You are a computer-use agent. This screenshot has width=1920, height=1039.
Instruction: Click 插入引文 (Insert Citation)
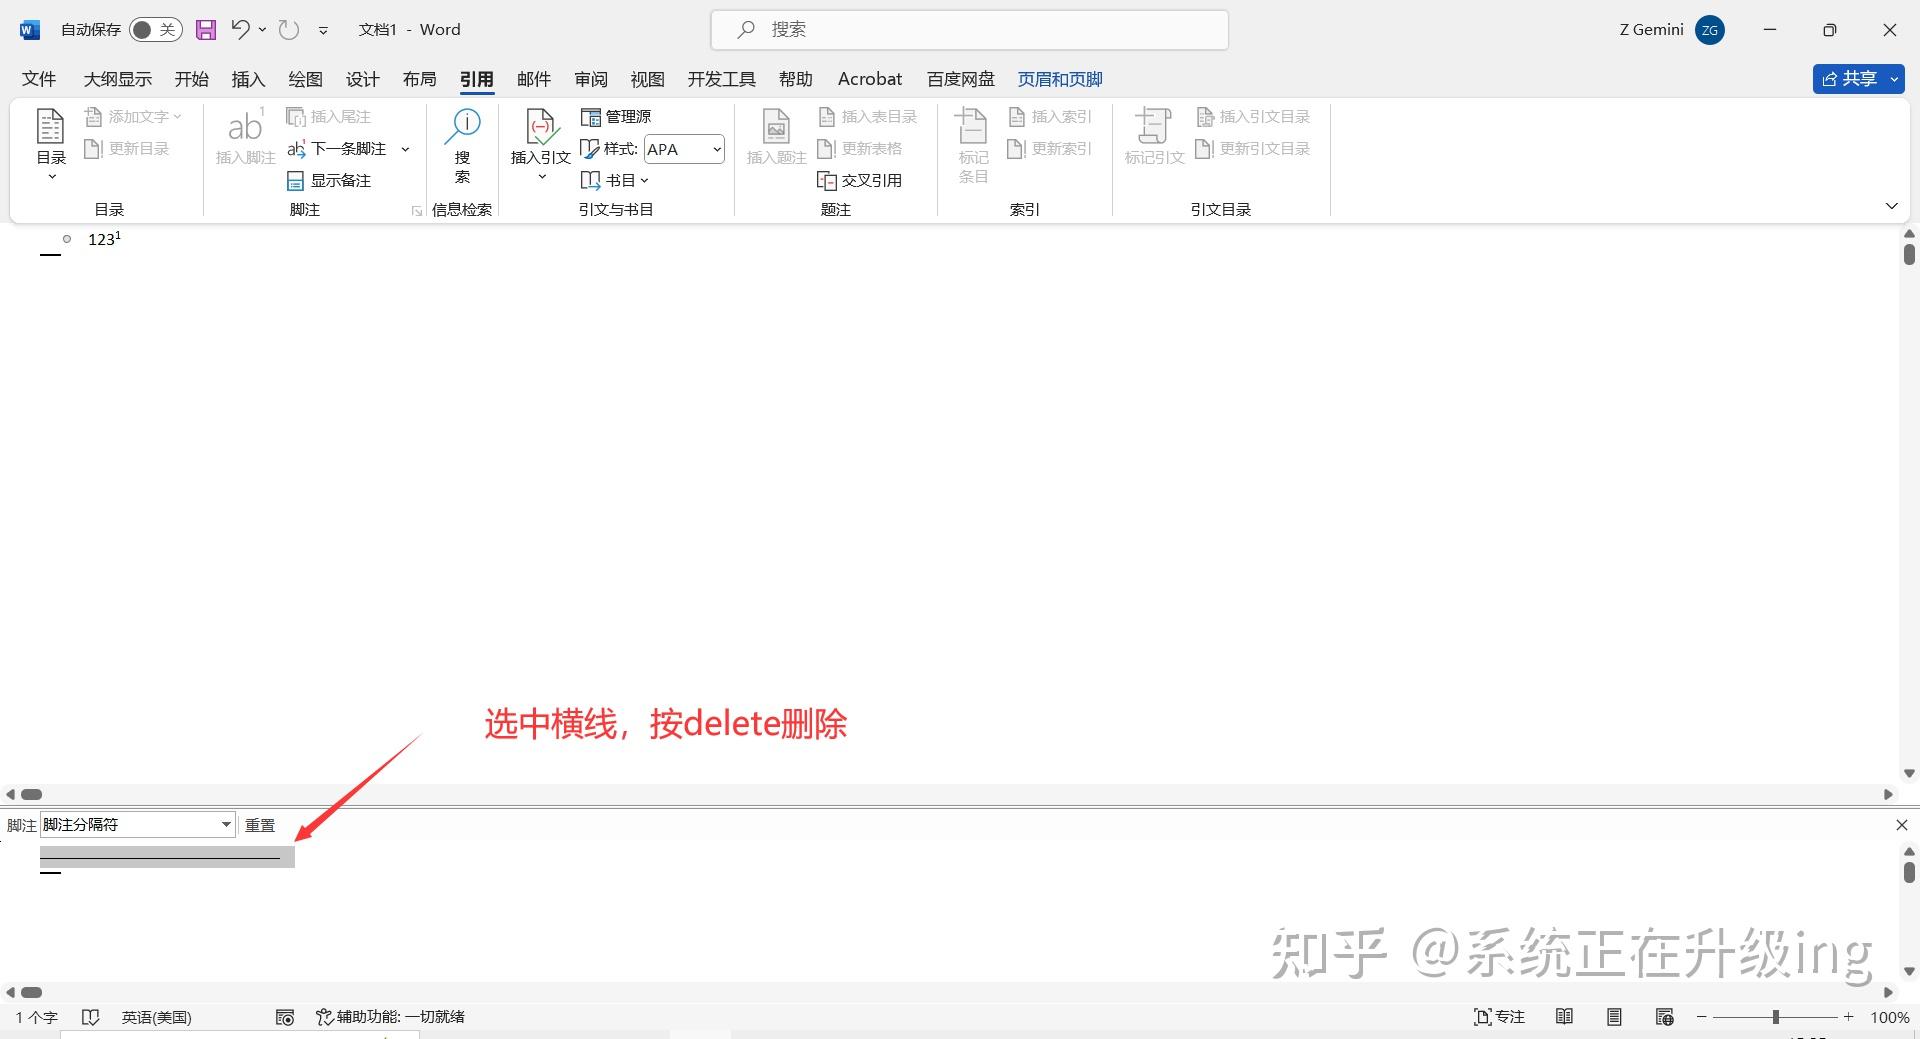tap(540, 144)
